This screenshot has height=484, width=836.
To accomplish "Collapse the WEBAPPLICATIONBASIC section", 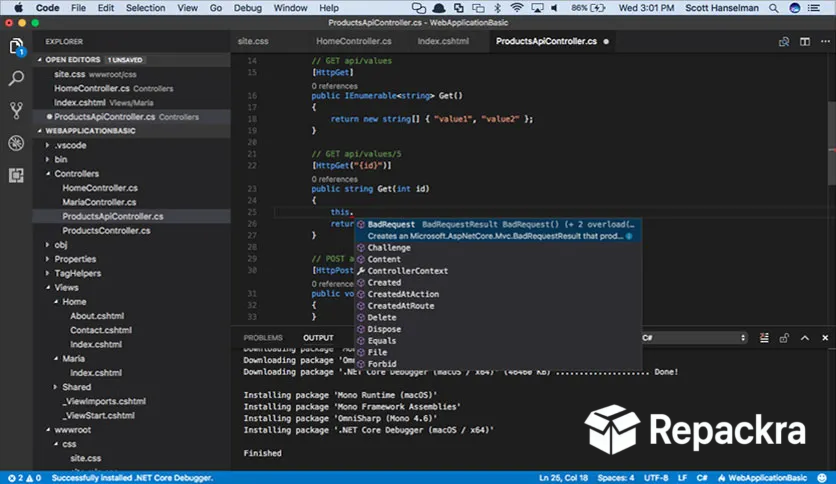I will click(39, 131).
